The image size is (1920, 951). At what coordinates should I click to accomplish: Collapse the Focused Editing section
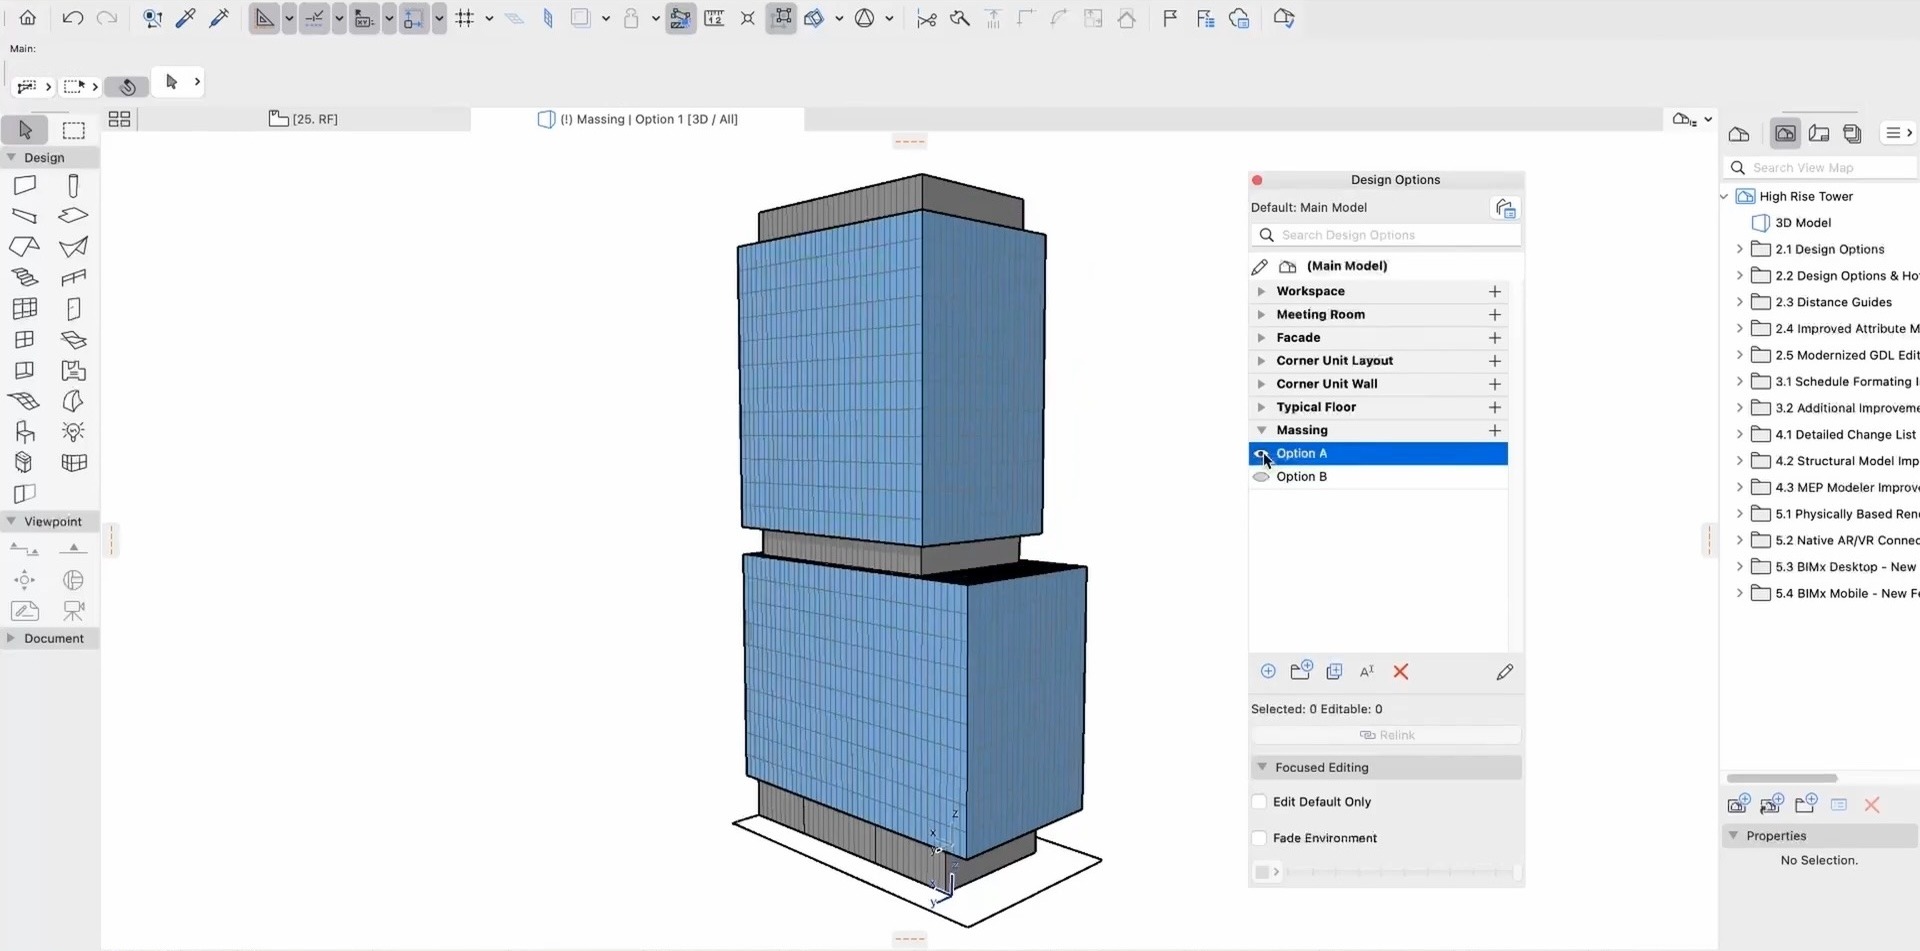pyautogui.click(x=1262, y=767)
